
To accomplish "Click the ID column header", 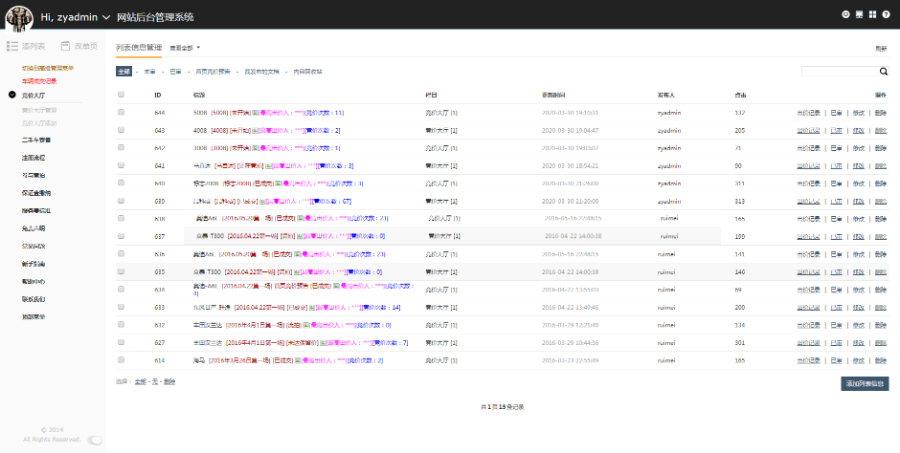I will [x=157, y=95].
